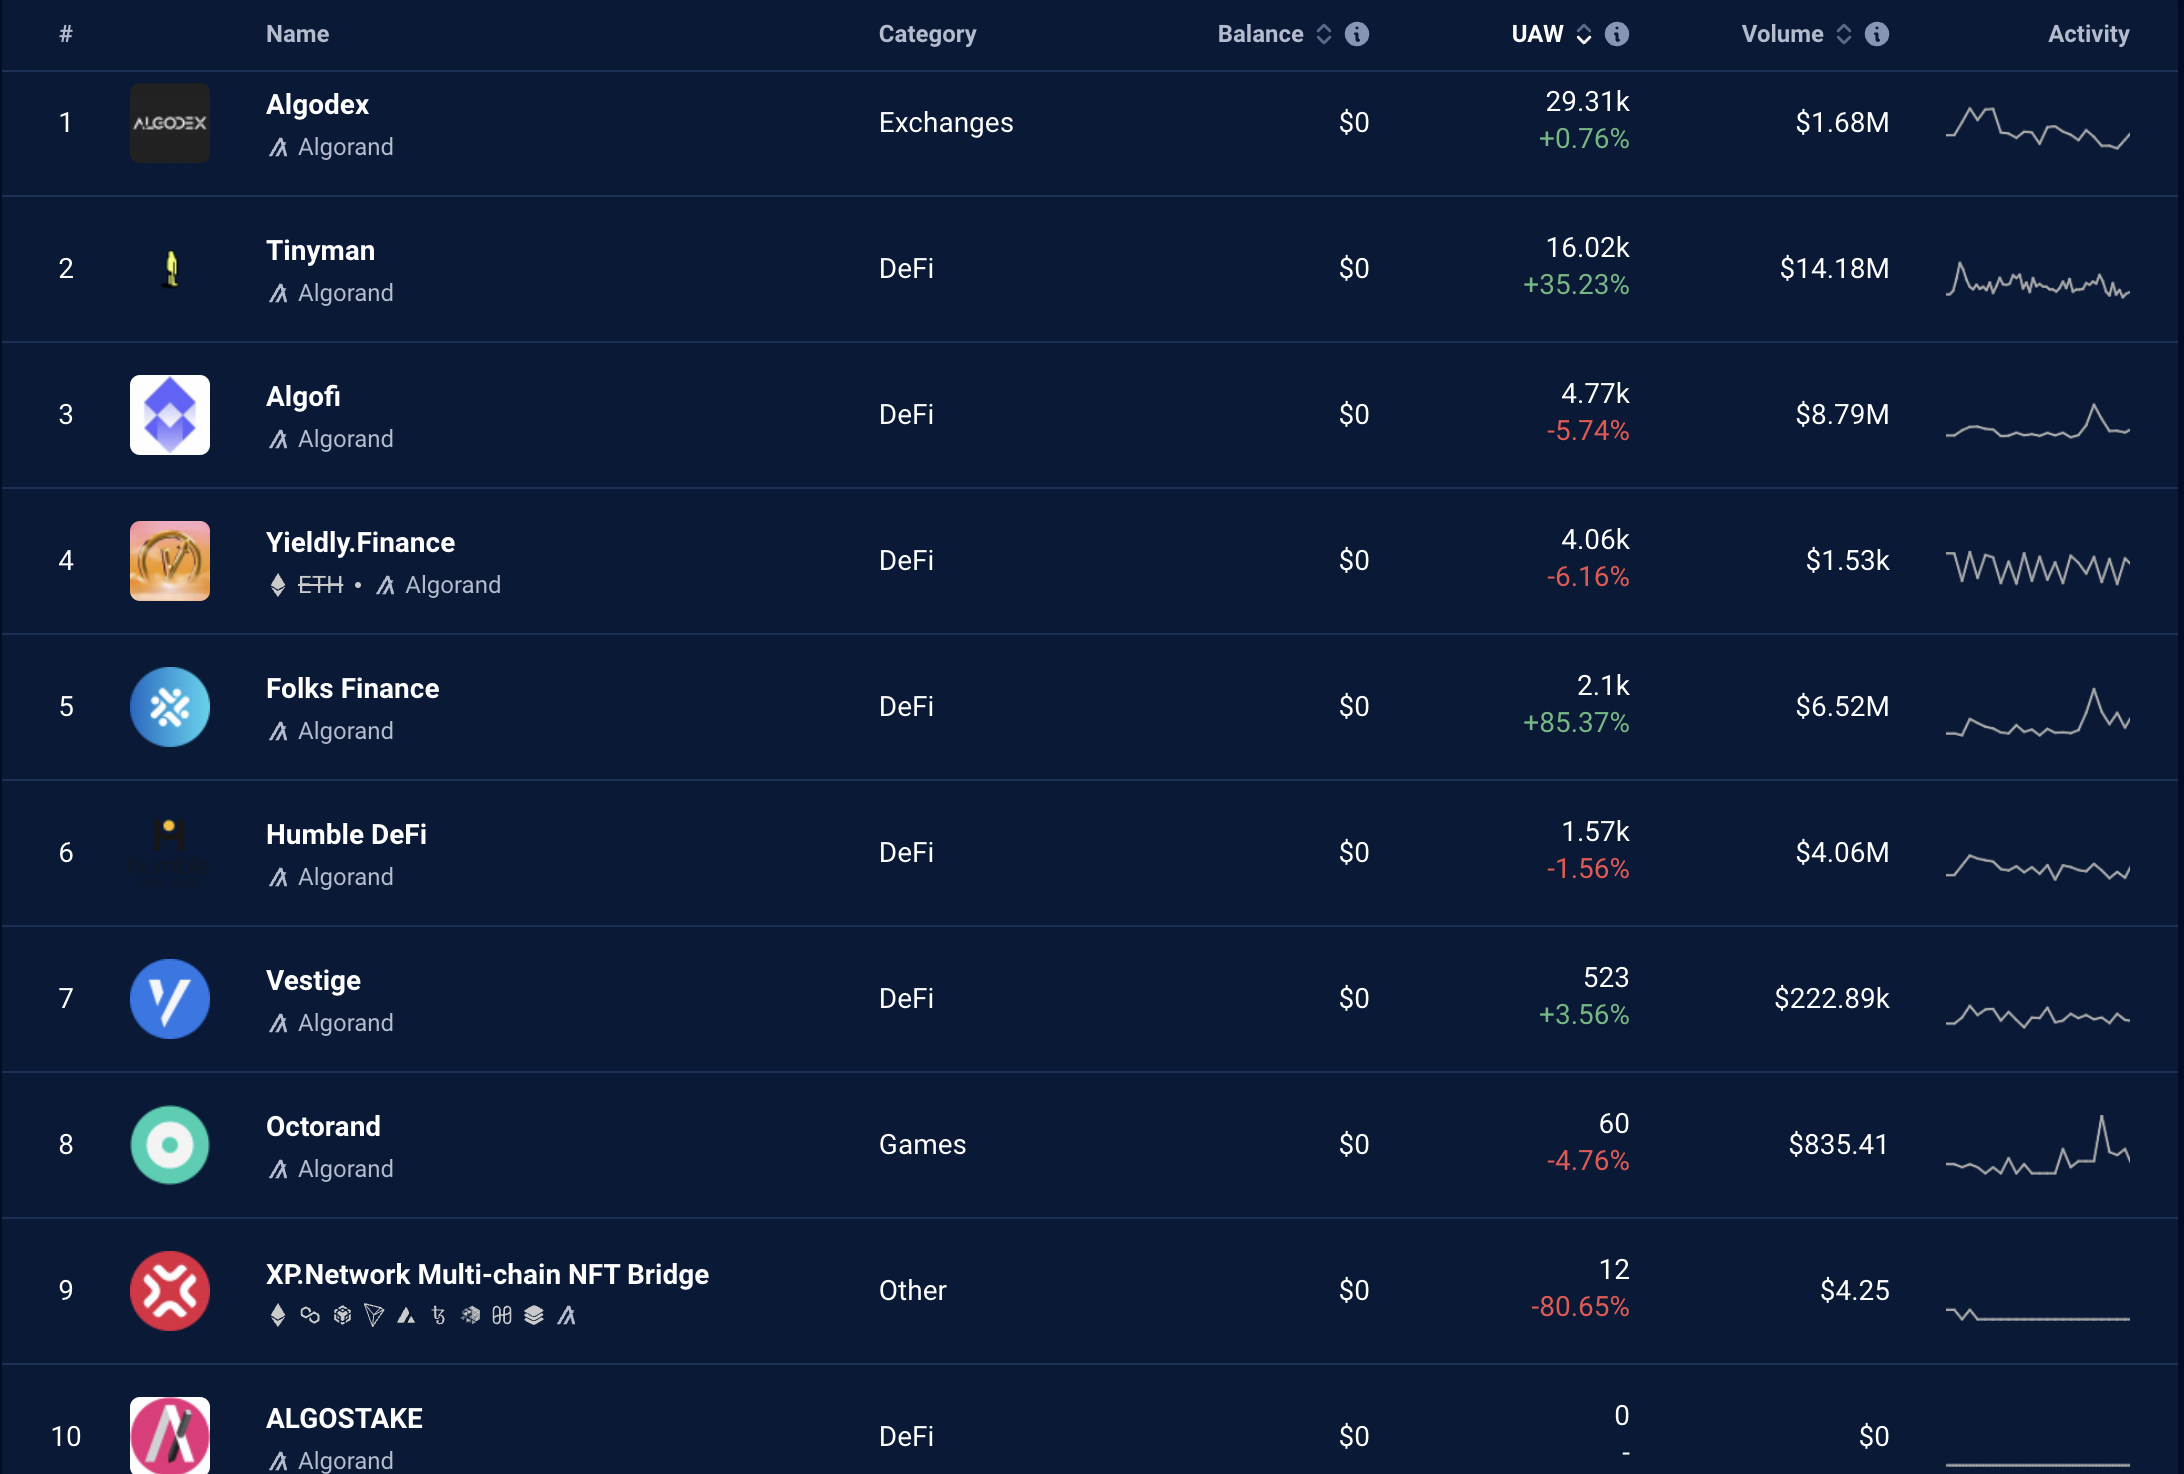Click the Volume column info icon
This screenshot has width=2184, height=1474.
click(x=1877, y=34)
